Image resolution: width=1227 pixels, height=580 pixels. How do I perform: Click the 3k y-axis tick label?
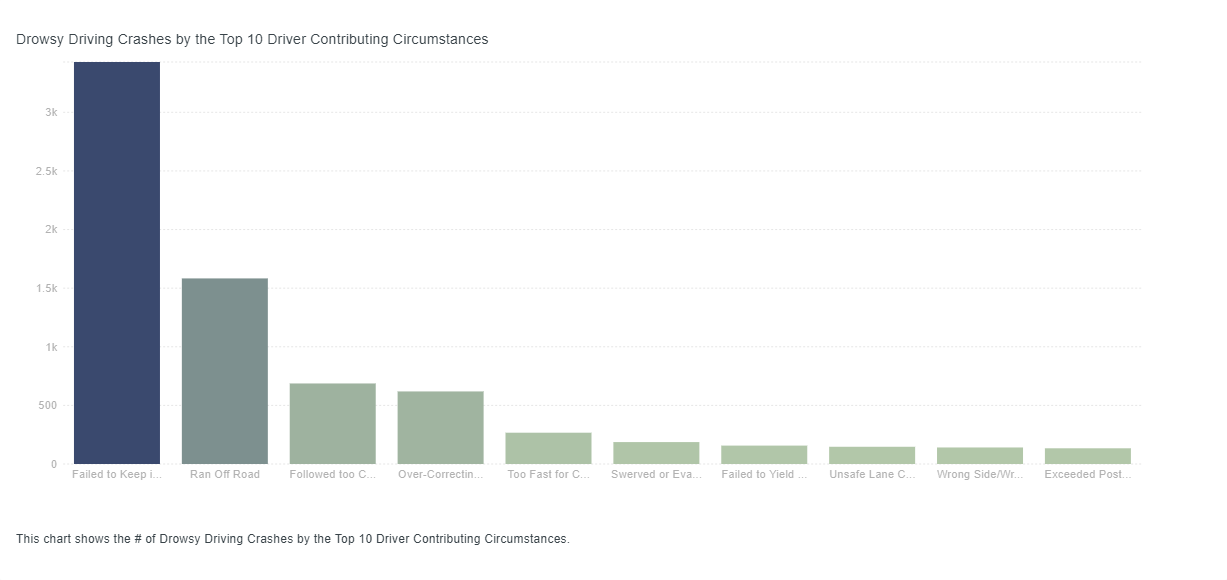[51, 113]
